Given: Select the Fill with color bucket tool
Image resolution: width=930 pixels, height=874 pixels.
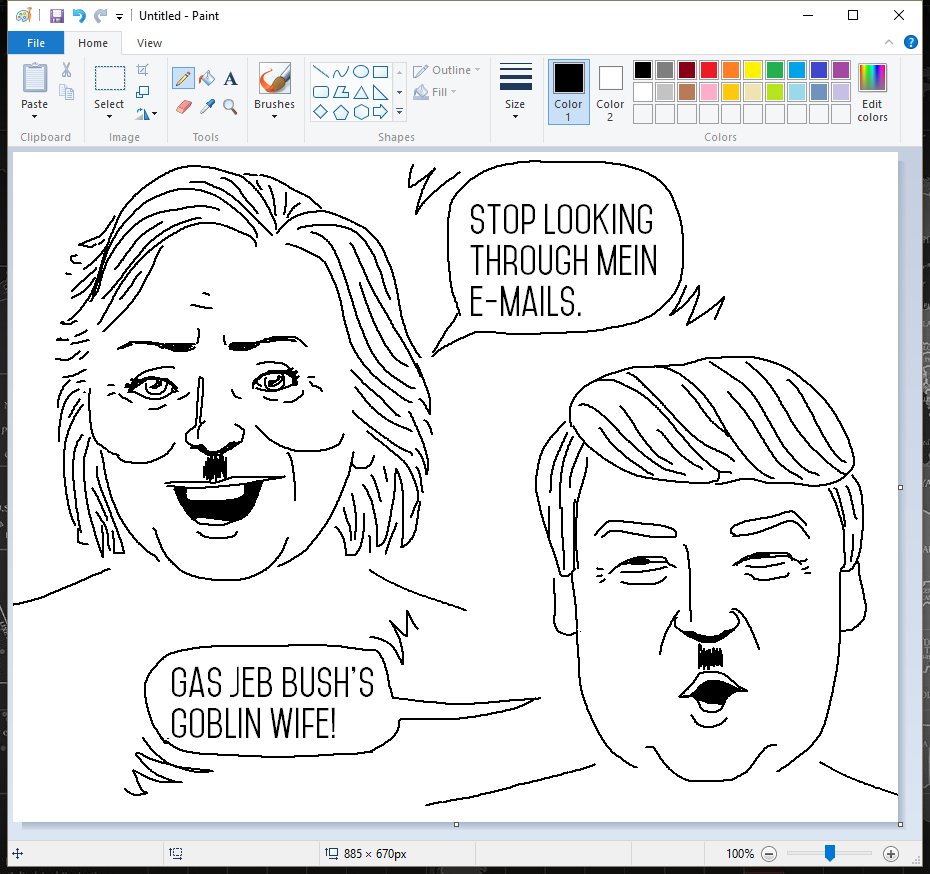Looking at the screenshot, I should click(x=207, y=78).
